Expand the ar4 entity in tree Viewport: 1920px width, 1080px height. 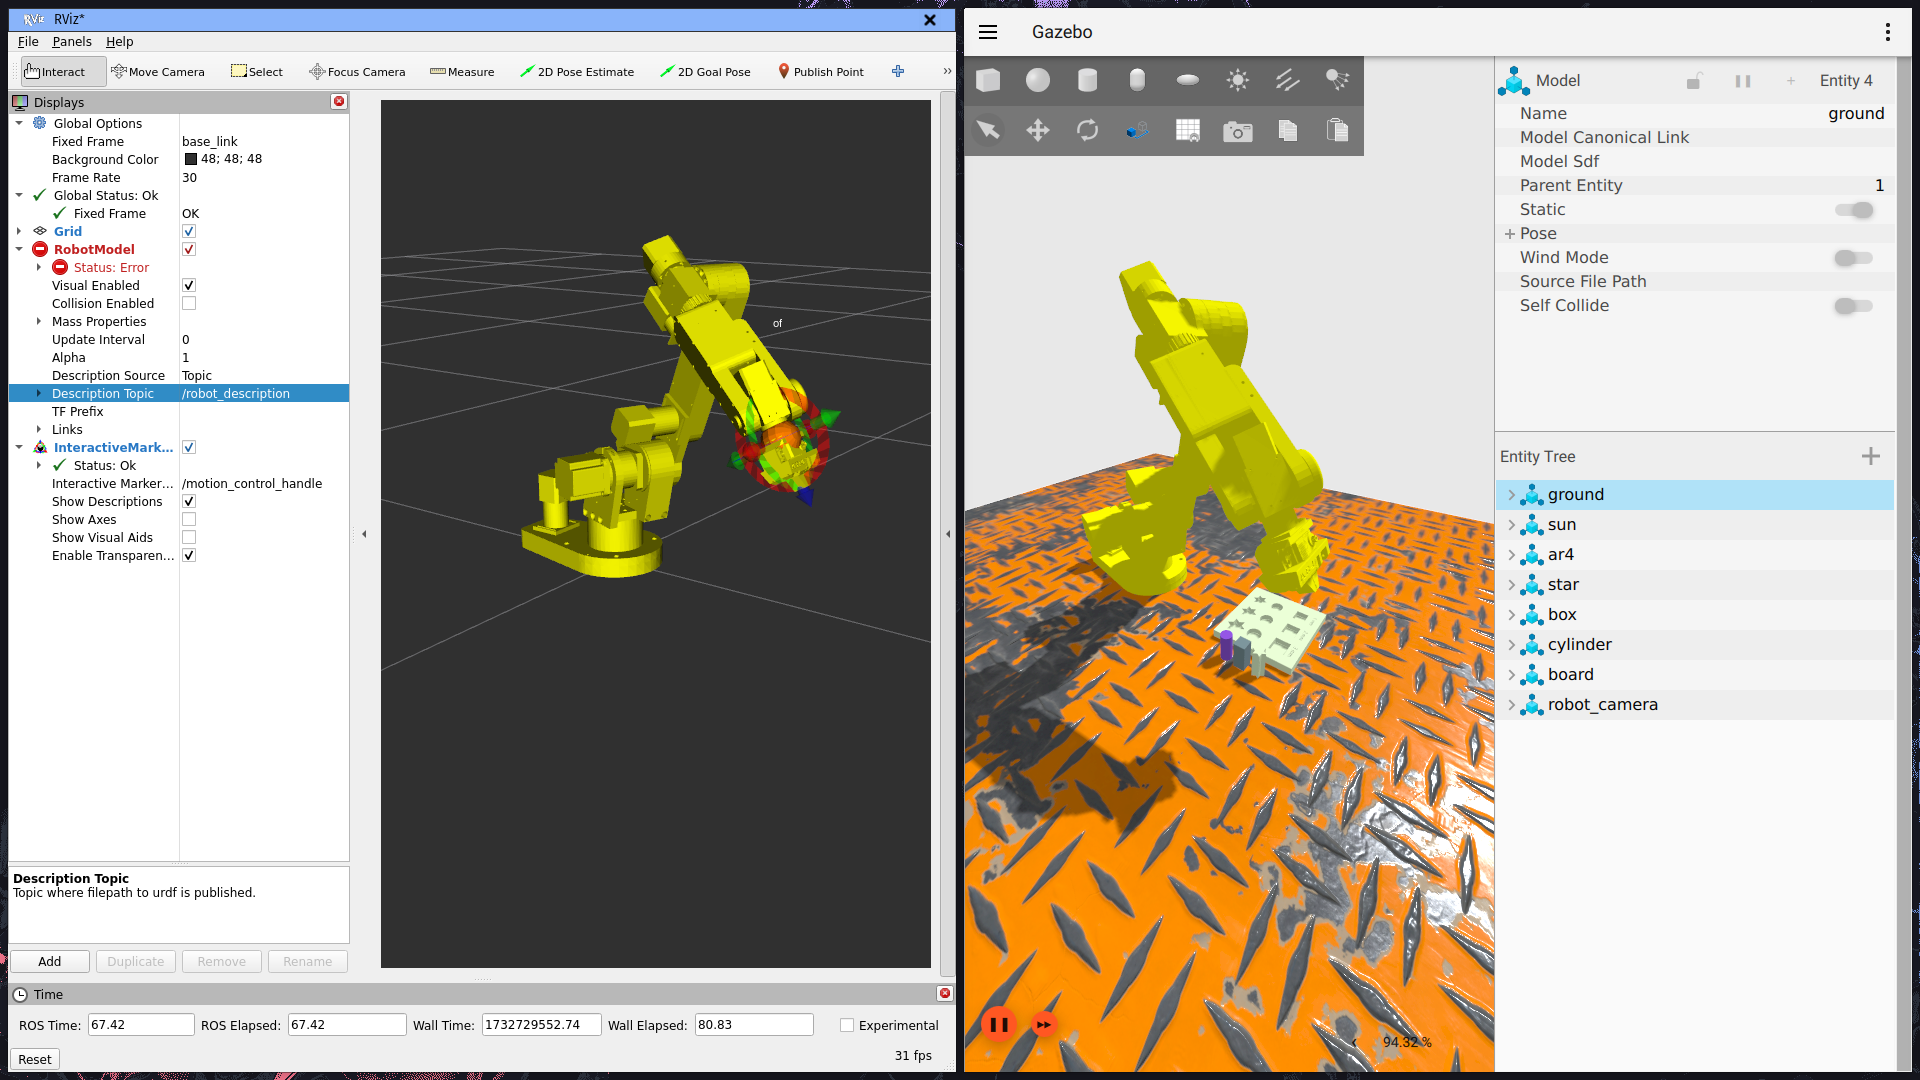pyautogui.click(x=1511, y=555)
